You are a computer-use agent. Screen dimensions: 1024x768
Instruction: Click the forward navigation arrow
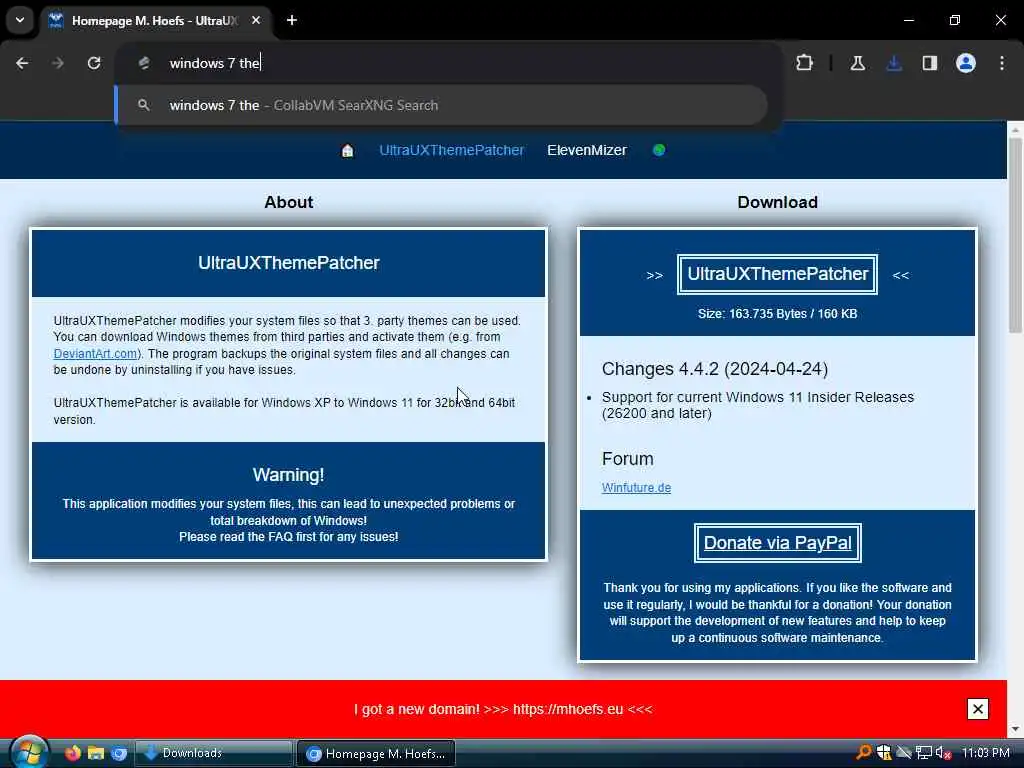click(x=57, y=63)
